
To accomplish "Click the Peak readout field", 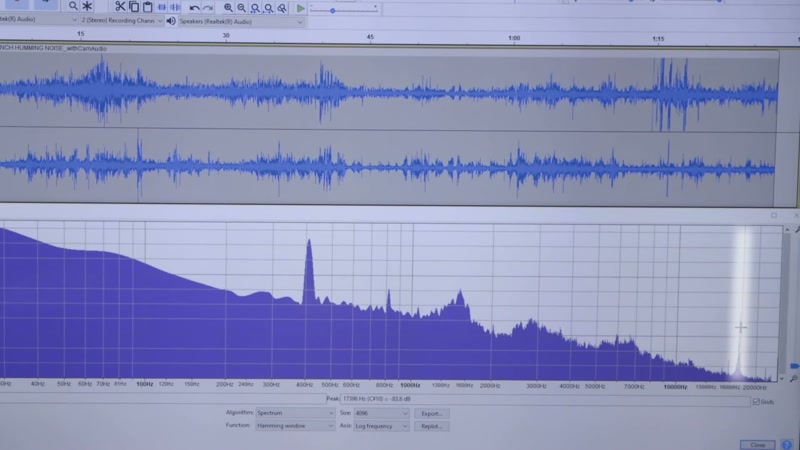I will click(545, 400).
